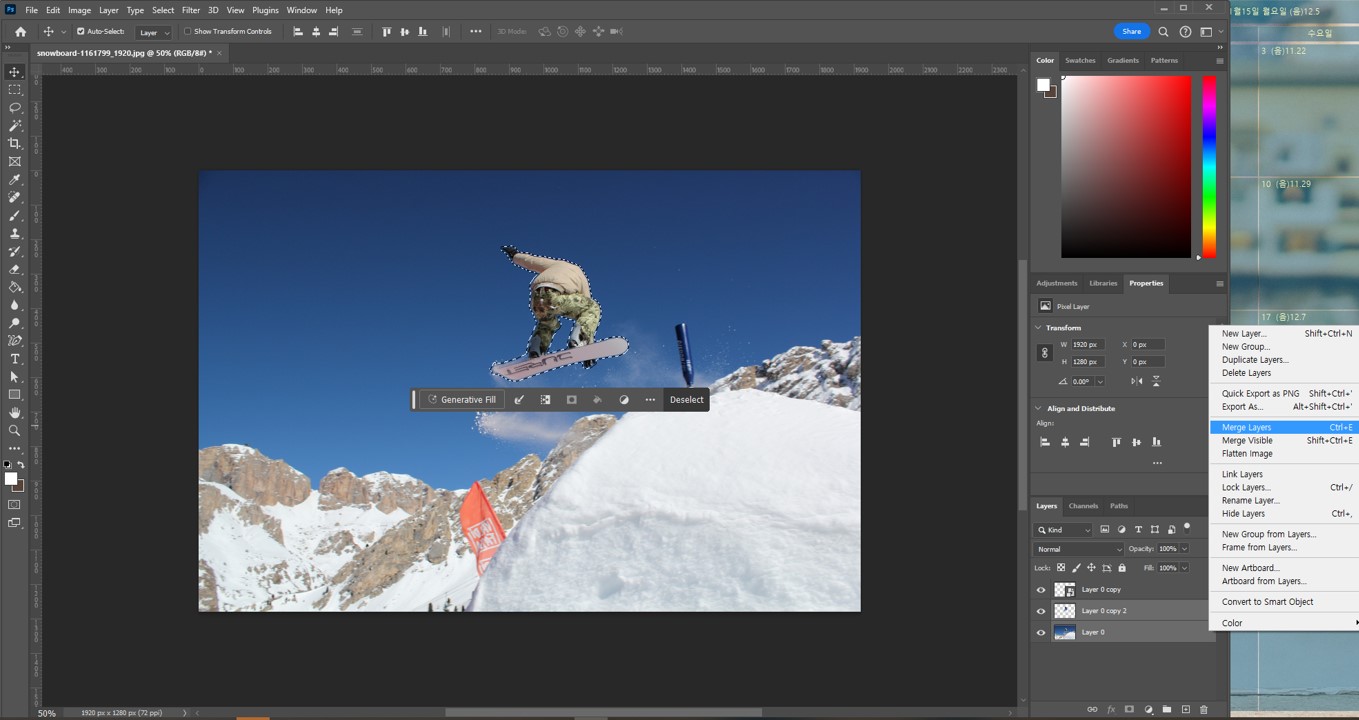Image resolution: width=1359 pixels, height=720 pixels.
Task: Click the Home icon in options bar
Action: pyautogui.click(x=20, y=31)
